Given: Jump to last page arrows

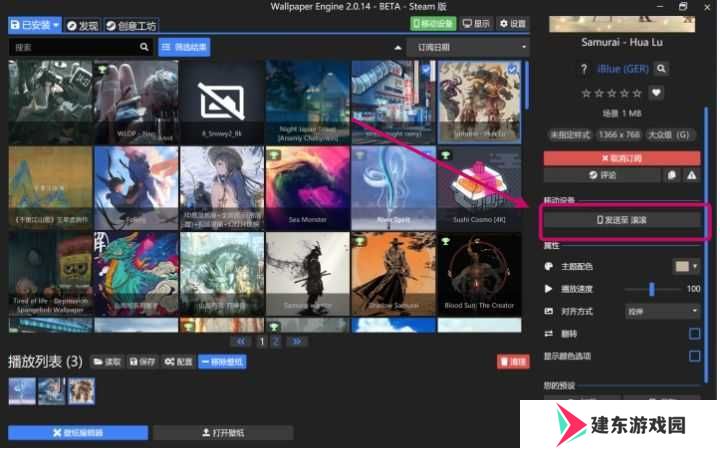Looking at the screenshot, I should [297, 342].
